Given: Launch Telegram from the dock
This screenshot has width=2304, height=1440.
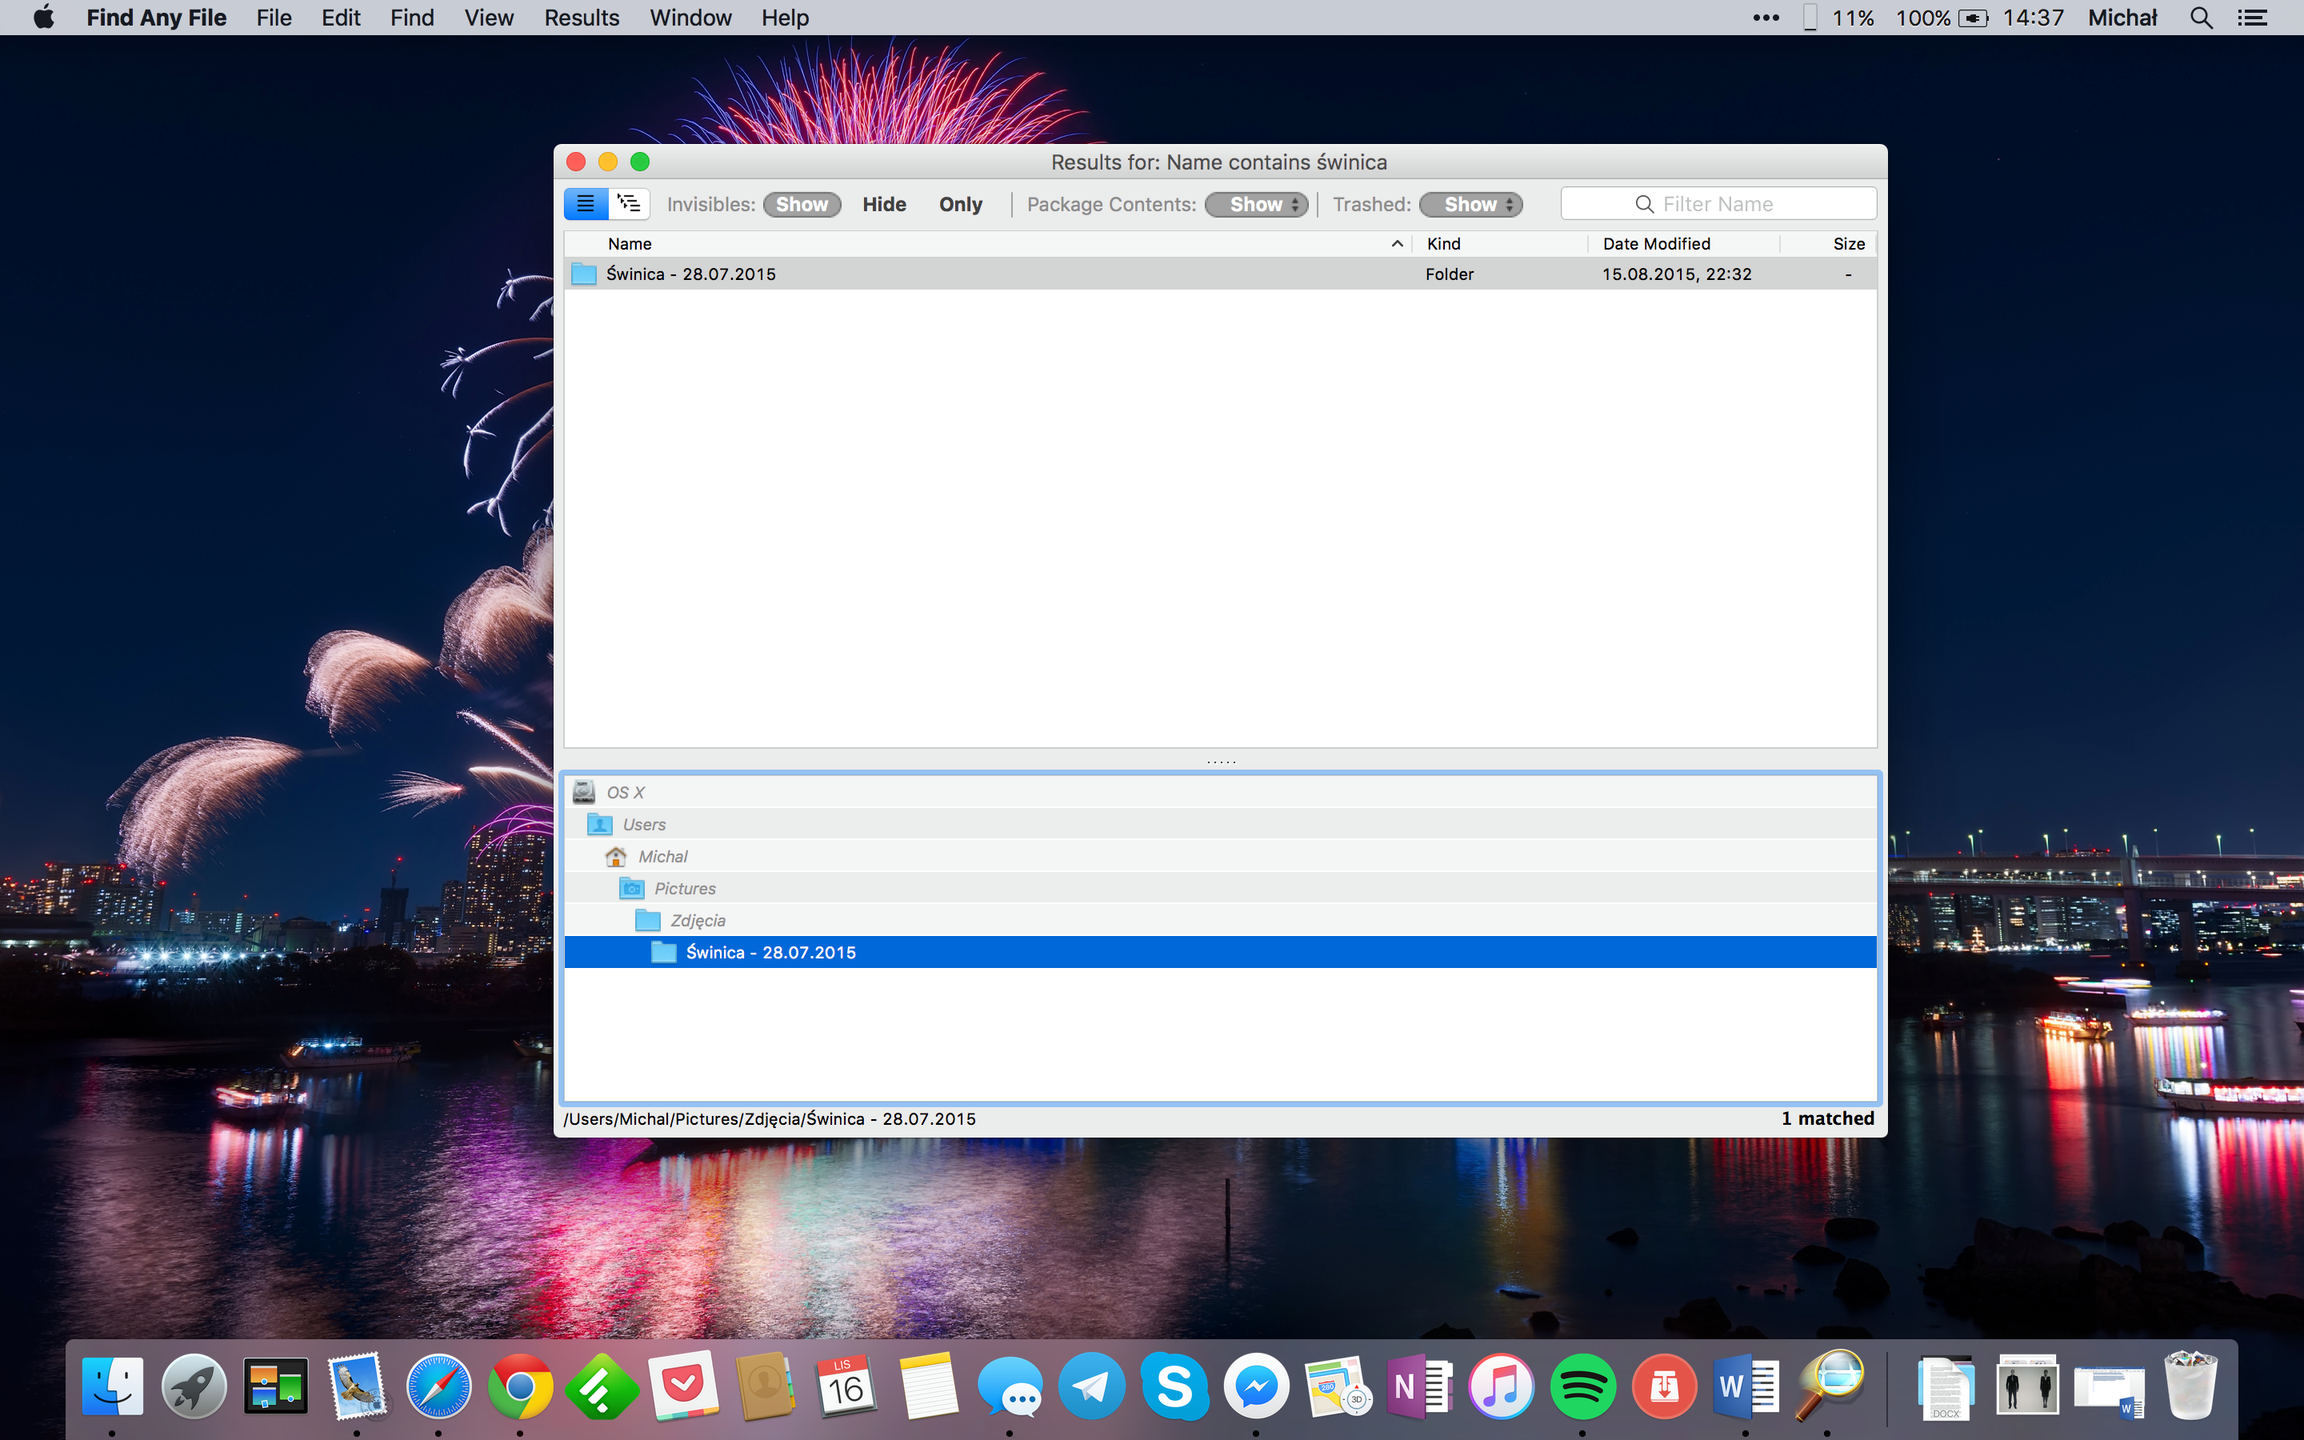Looking at the screenshot, I should tap(1091, 1387).
